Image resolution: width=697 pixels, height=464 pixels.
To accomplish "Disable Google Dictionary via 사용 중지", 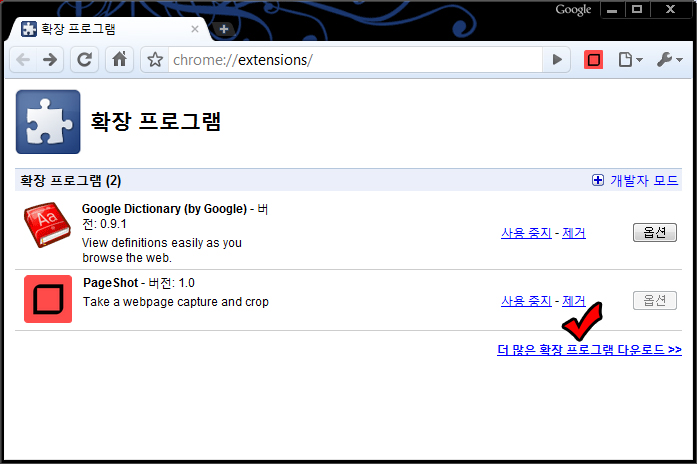I will click(x=526, y=233).
